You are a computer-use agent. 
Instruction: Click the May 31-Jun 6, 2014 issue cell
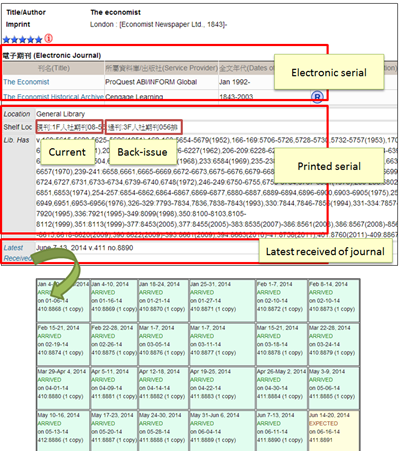[x=222, y=431]
